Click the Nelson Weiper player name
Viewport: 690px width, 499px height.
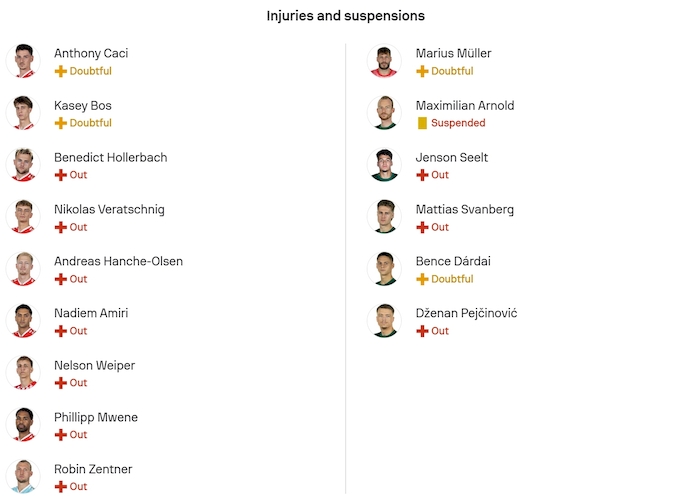click(94, 365)
